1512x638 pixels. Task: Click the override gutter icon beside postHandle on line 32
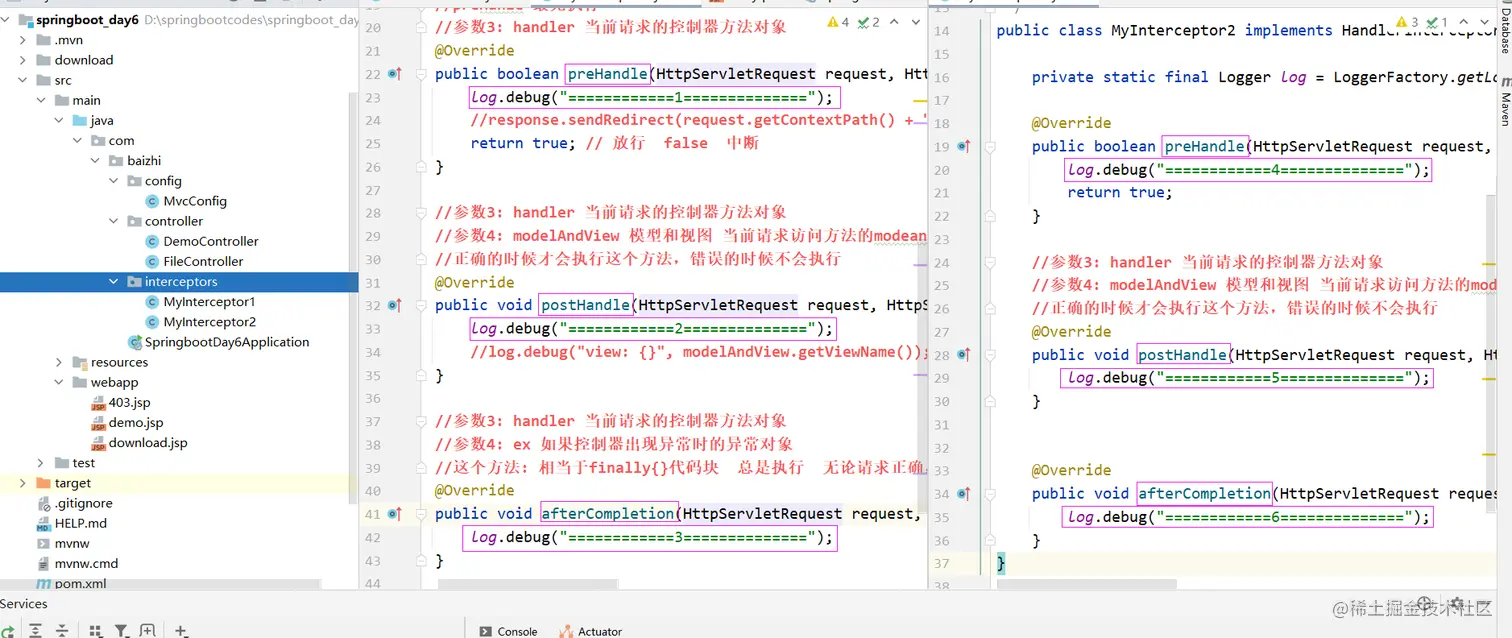coord(394,306)
